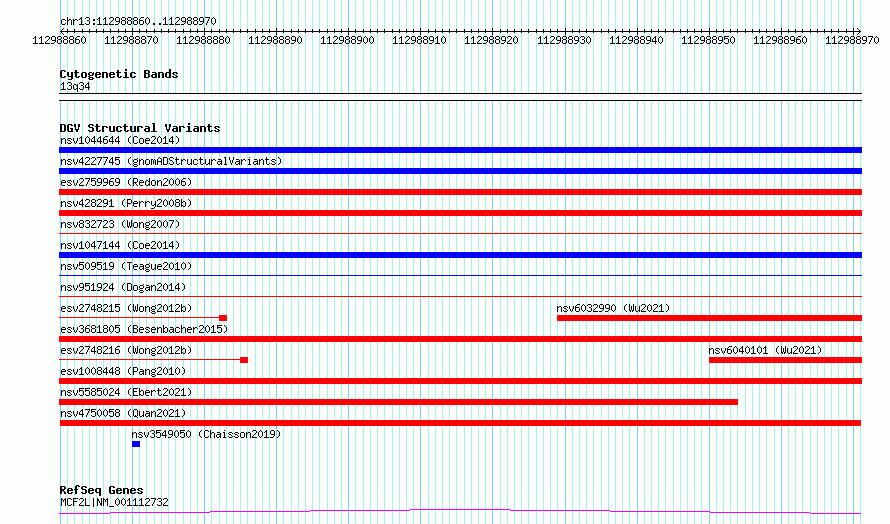Click ruler position 112988870
890x524 pixels.
click(131, 40)
